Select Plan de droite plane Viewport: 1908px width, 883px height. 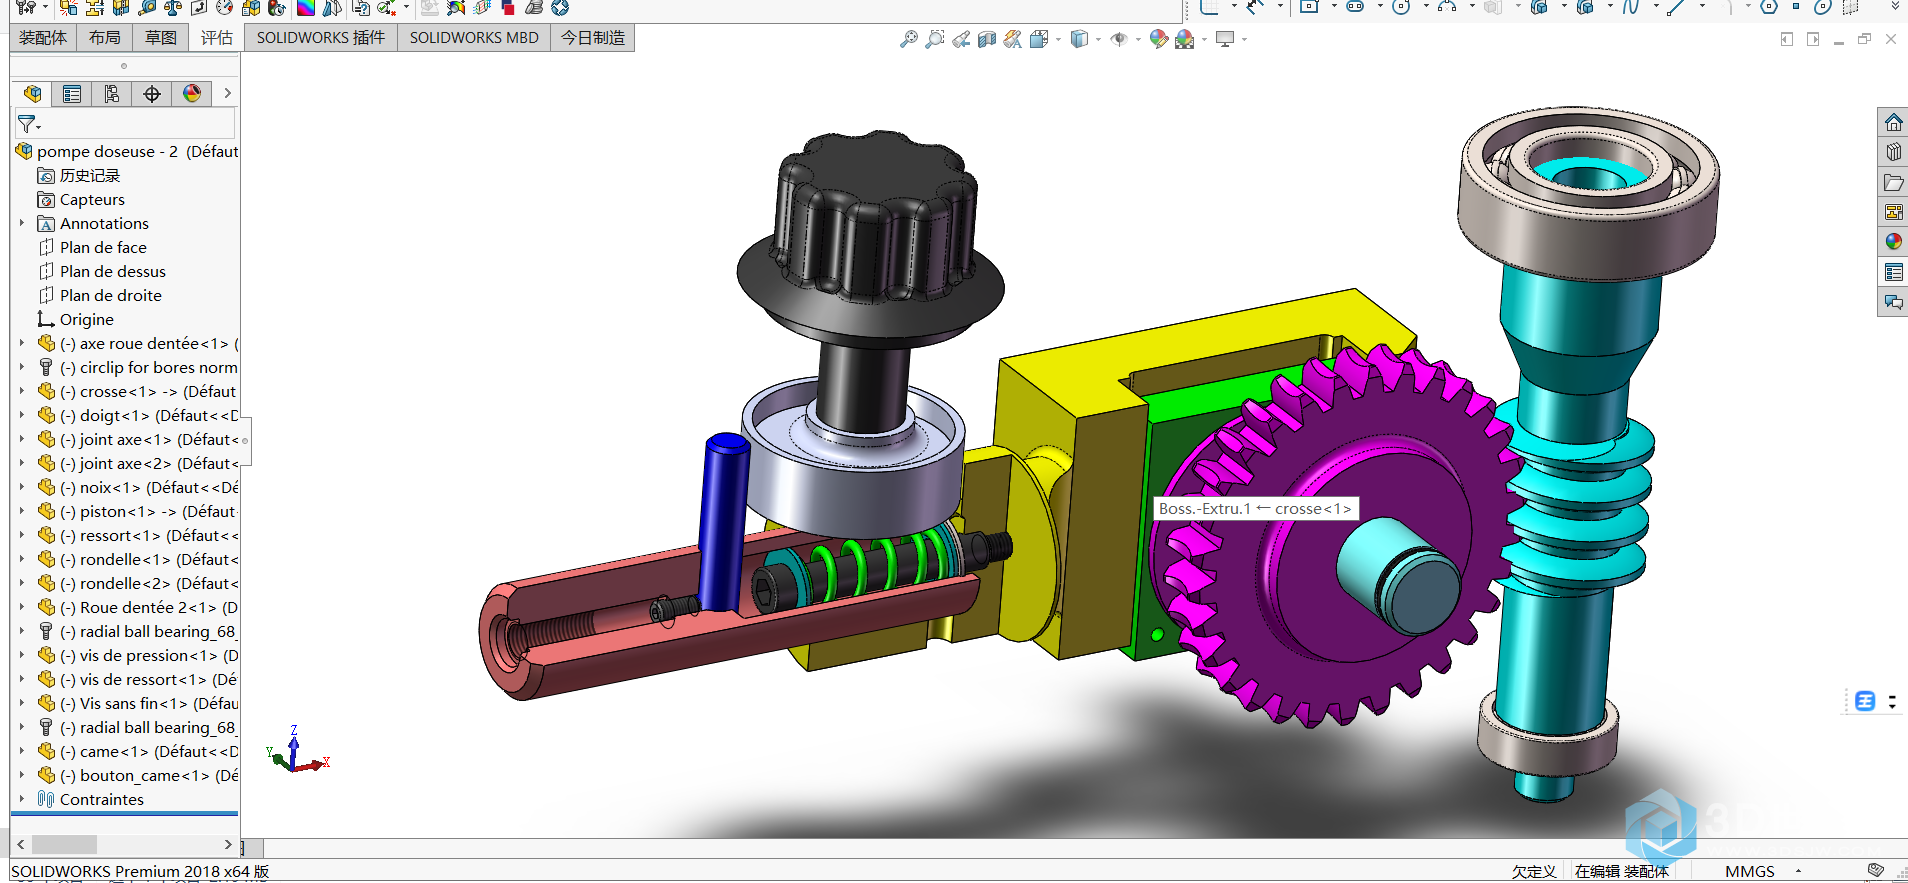click(100, 295)
